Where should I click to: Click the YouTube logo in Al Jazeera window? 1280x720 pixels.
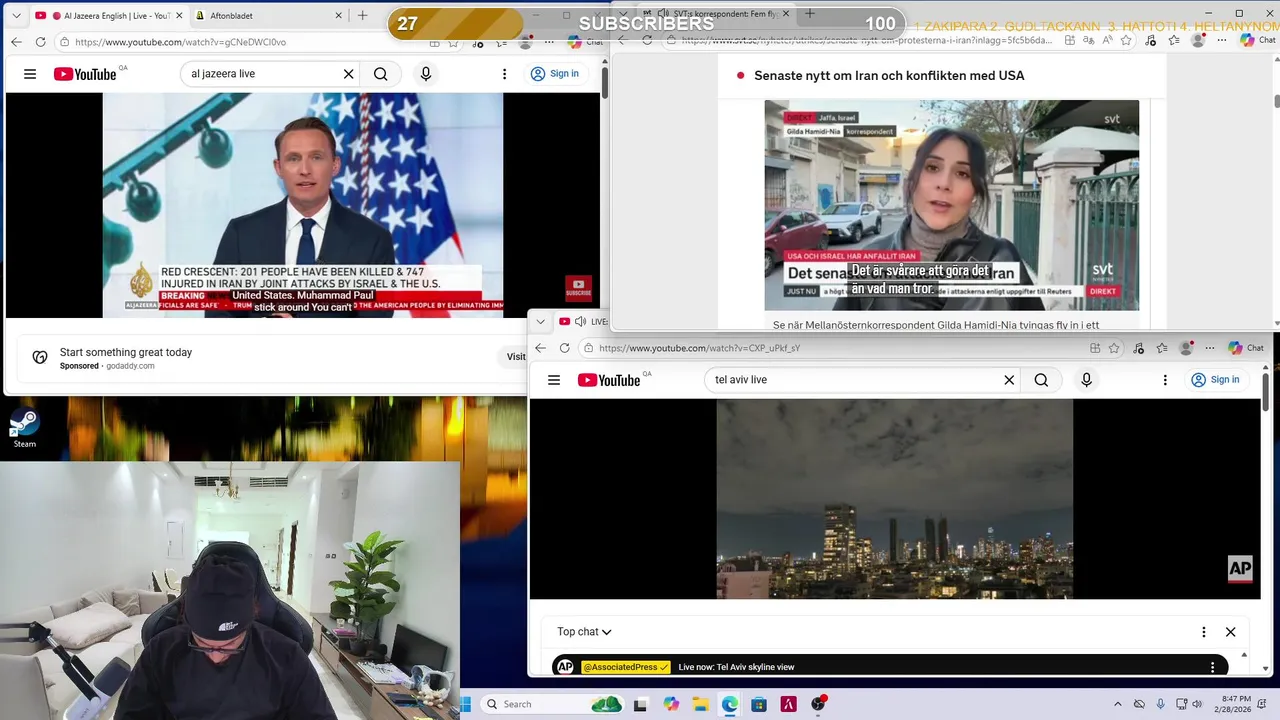[85, 74]
